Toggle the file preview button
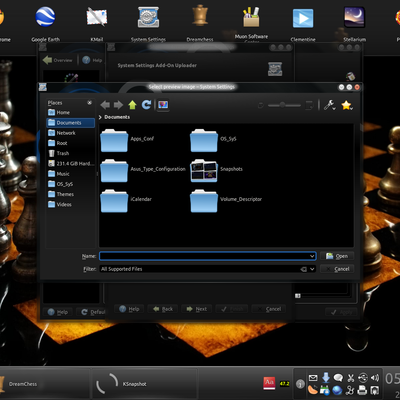This screenshot has height=400, width=400. [x=163, y=105]
